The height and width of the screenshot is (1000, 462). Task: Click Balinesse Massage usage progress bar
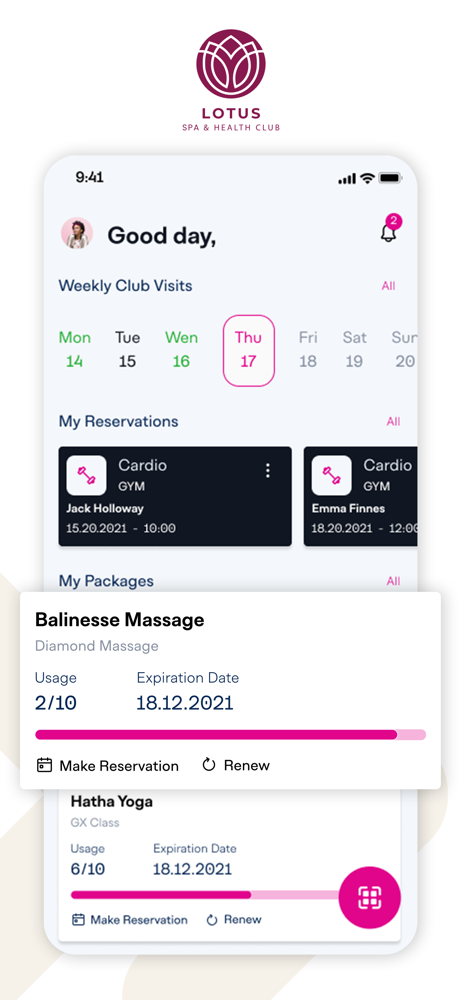click(230, 735)
